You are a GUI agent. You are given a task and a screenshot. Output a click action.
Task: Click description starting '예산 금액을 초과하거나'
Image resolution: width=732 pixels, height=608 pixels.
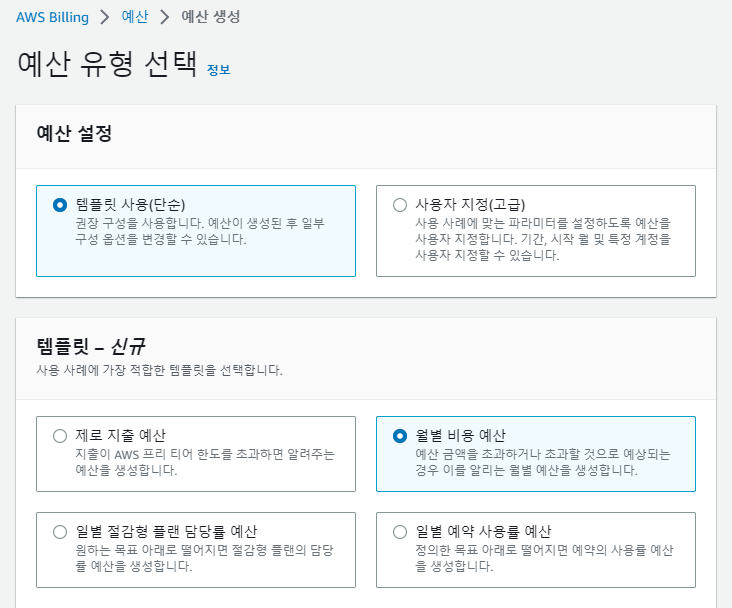point(543,462)
